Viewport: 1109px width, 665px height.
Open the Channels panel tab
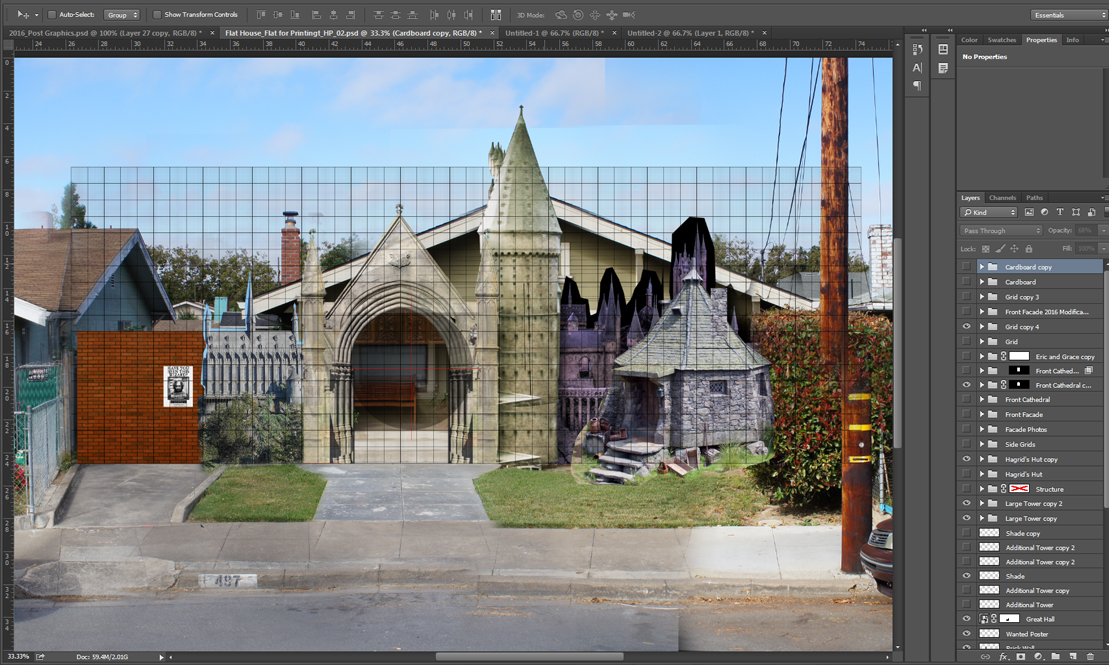click(1002, 198)
